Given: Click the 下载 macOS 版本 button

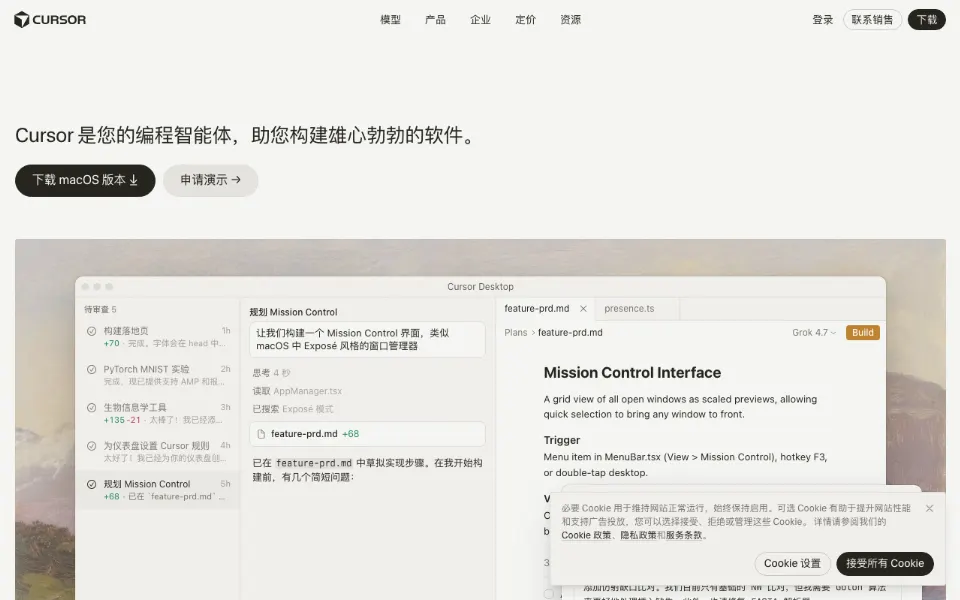Looking at the screenshot, I should point(85,180).
